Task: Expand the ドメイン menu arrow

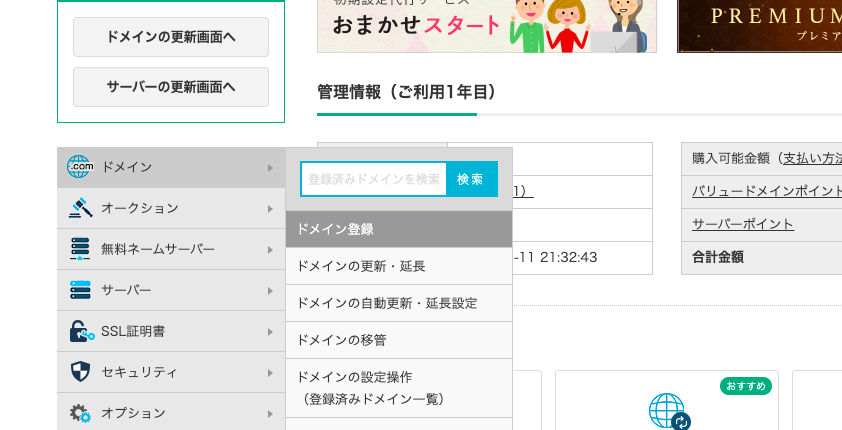Action: 270,168
